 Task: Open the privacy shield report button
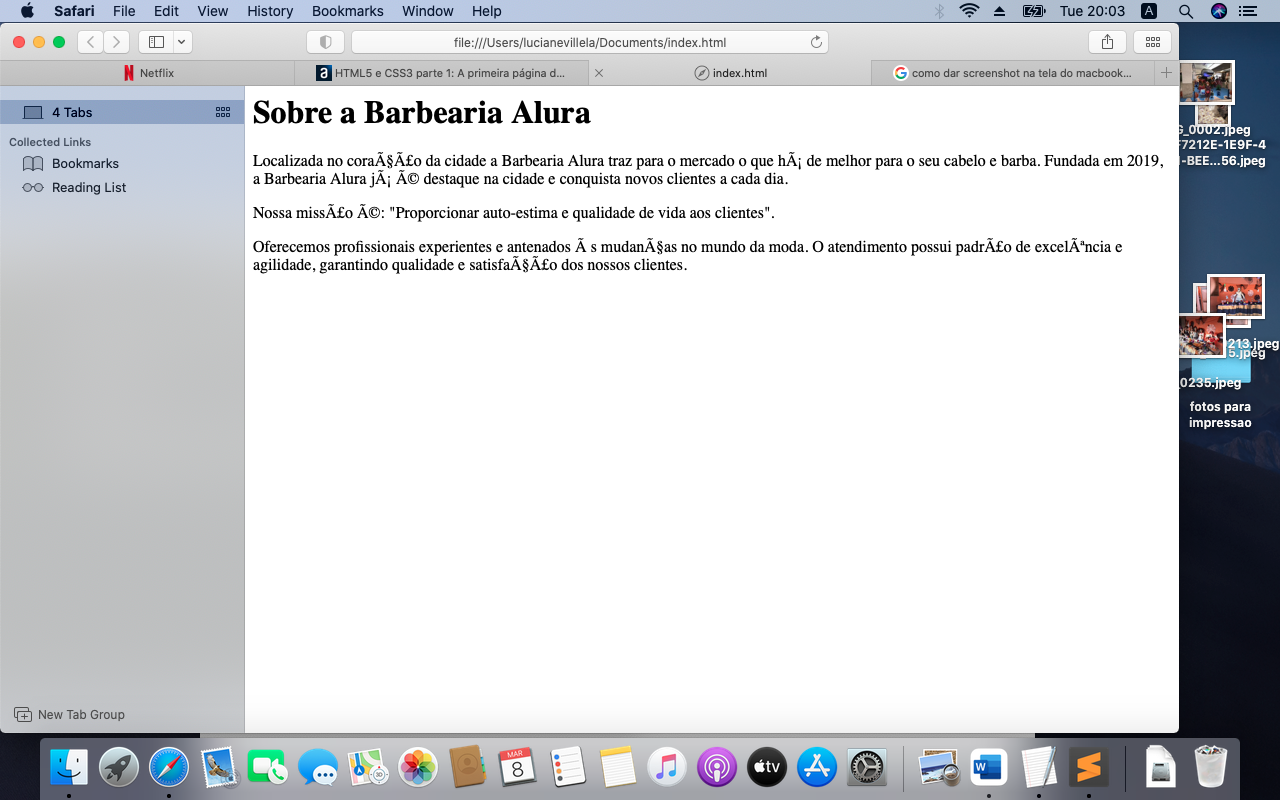click(x=325, y=42)
